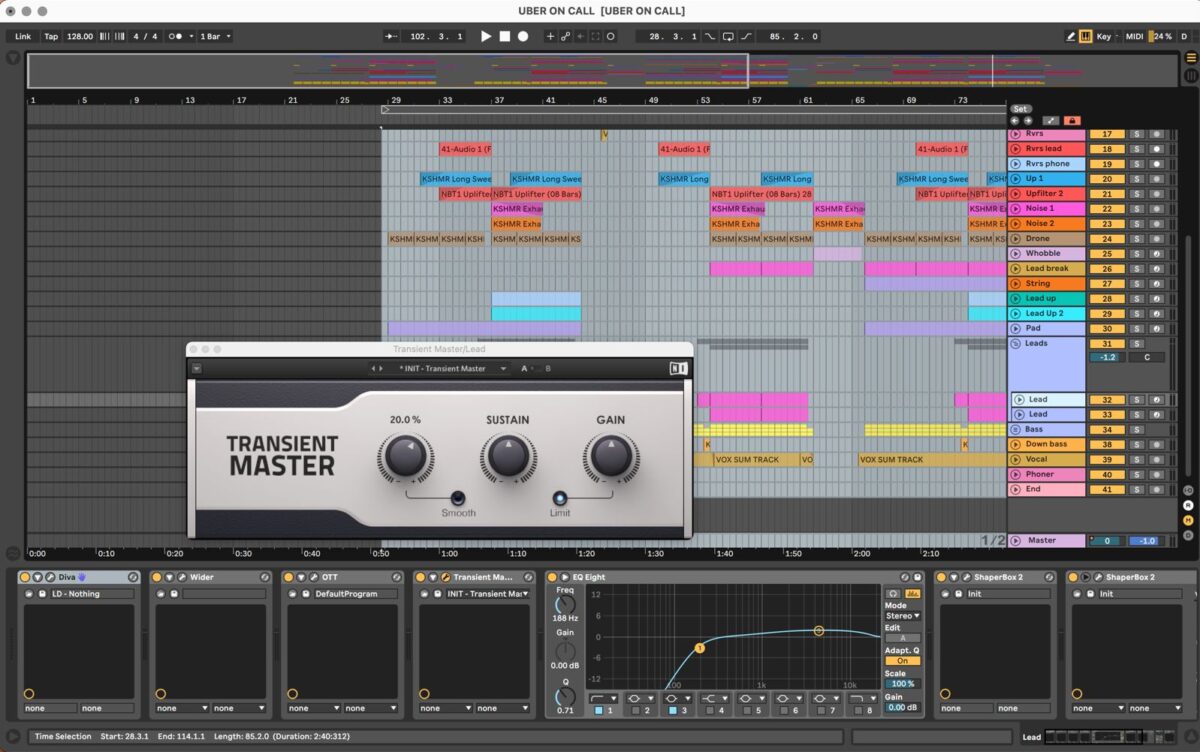This screenshot has height=752, width=1200.
Task: Unfold the Vocal track
Action: 1016,459
